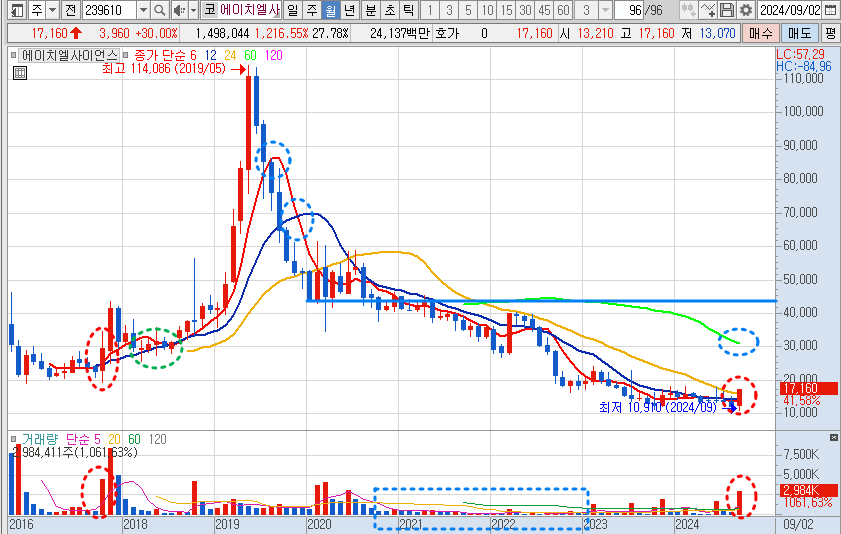Click the 에이치엘사이언스 chart legend label
Screen dimensions: 841x534
click(x=69, y=55)
